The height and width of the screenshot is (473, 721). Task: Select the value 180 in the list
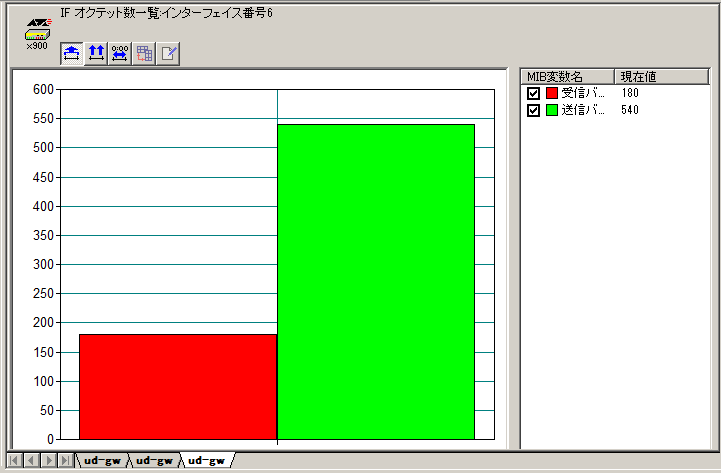pyautogui.click(x=630, y=93)
